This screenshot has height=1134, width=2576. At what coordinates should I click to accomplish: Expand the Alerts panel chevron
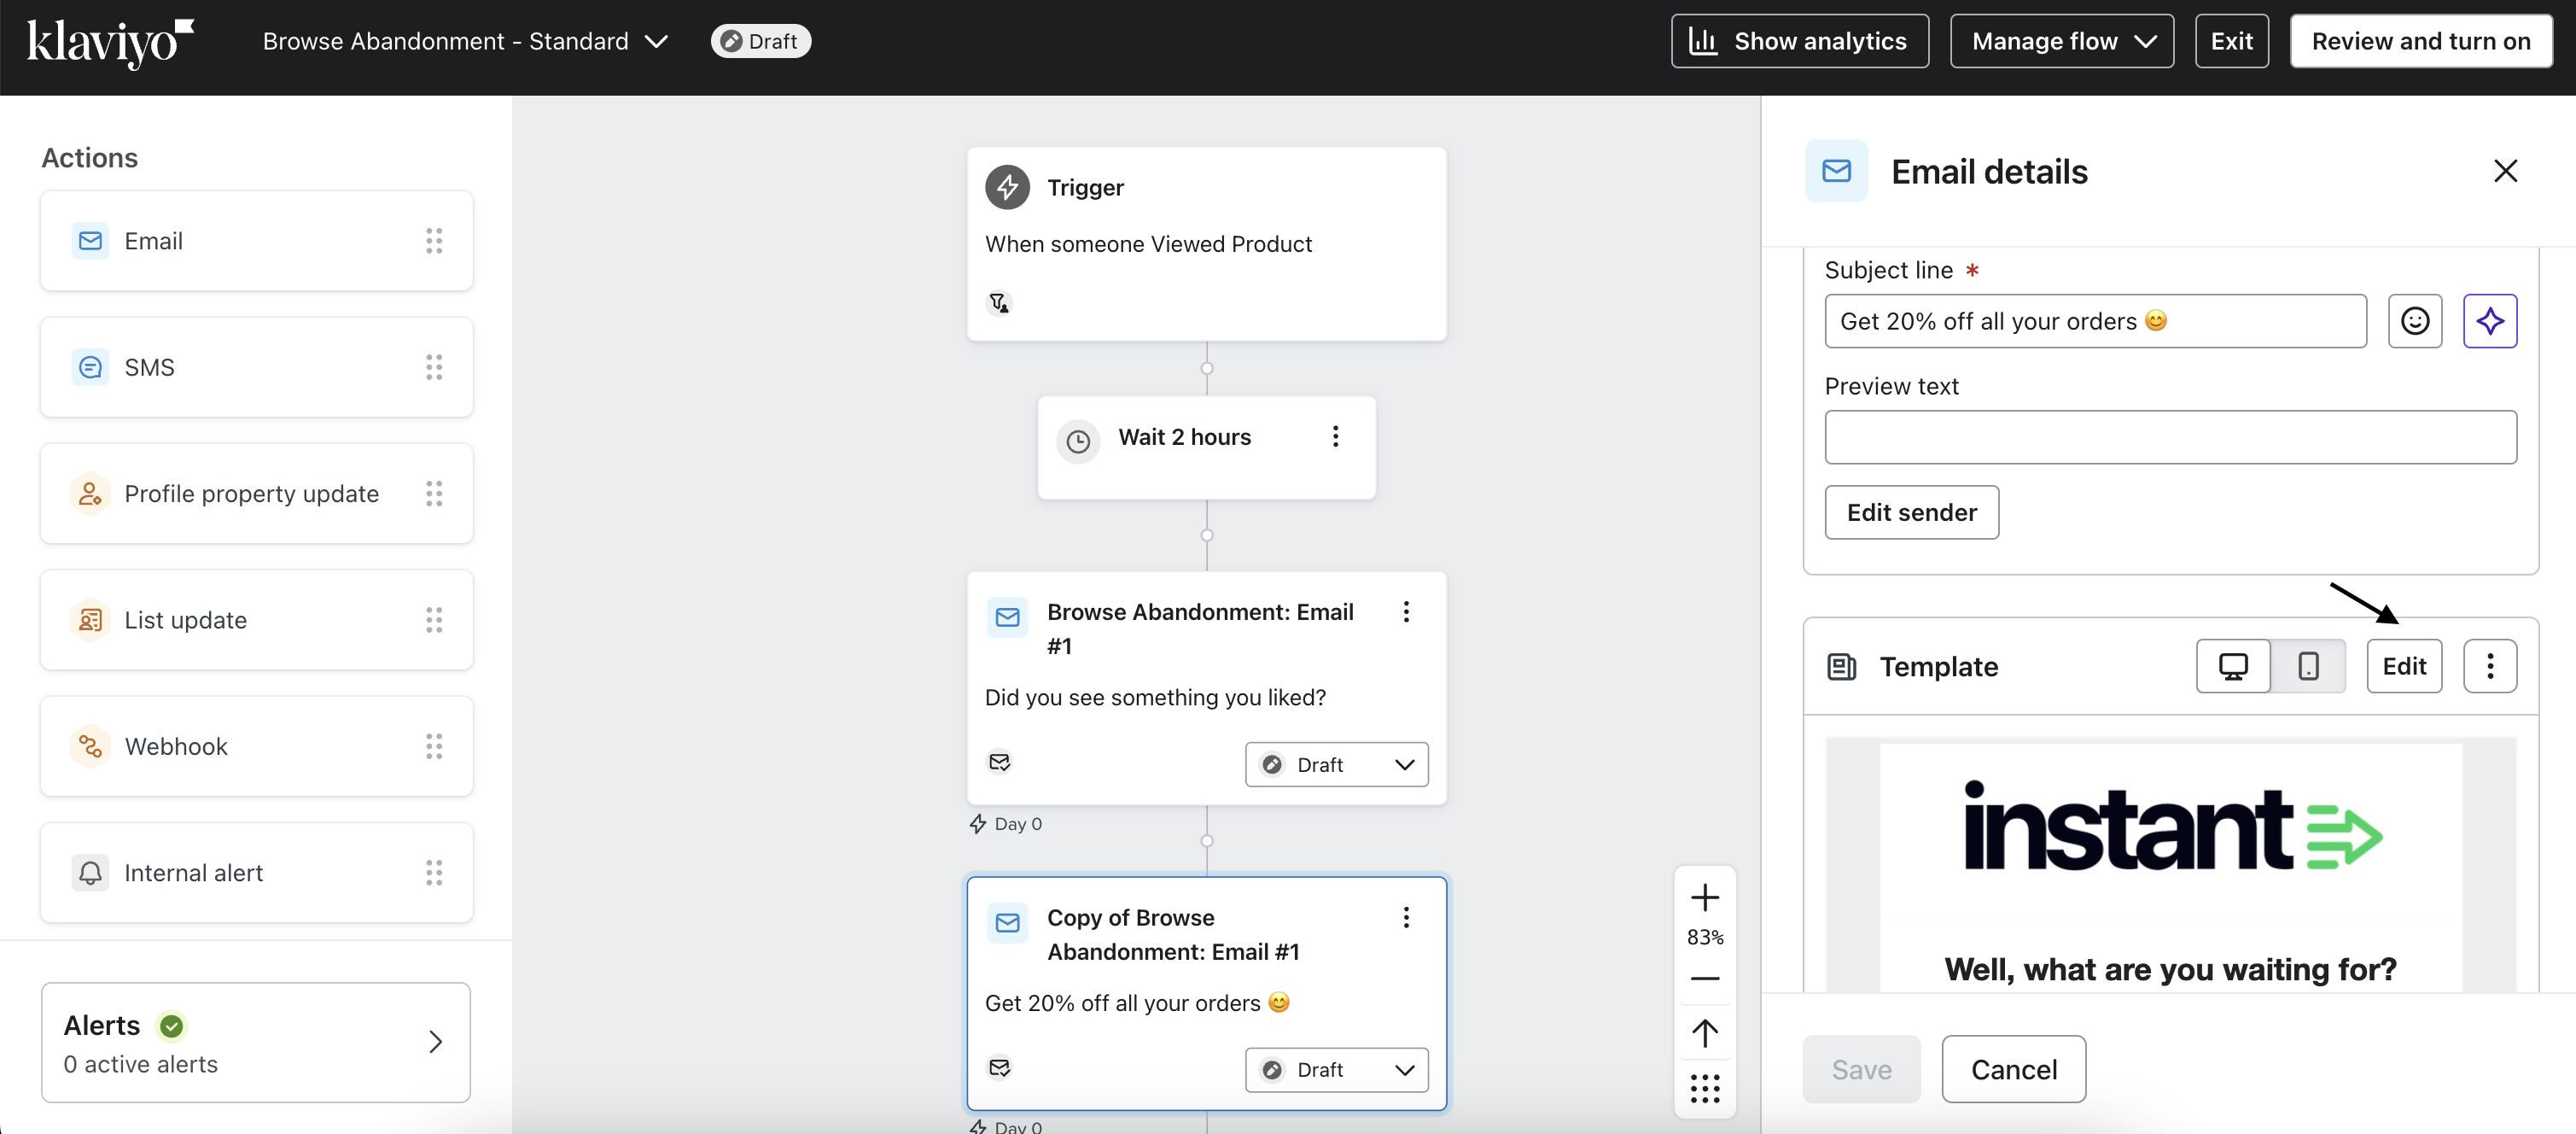[x=435, y=1042]
